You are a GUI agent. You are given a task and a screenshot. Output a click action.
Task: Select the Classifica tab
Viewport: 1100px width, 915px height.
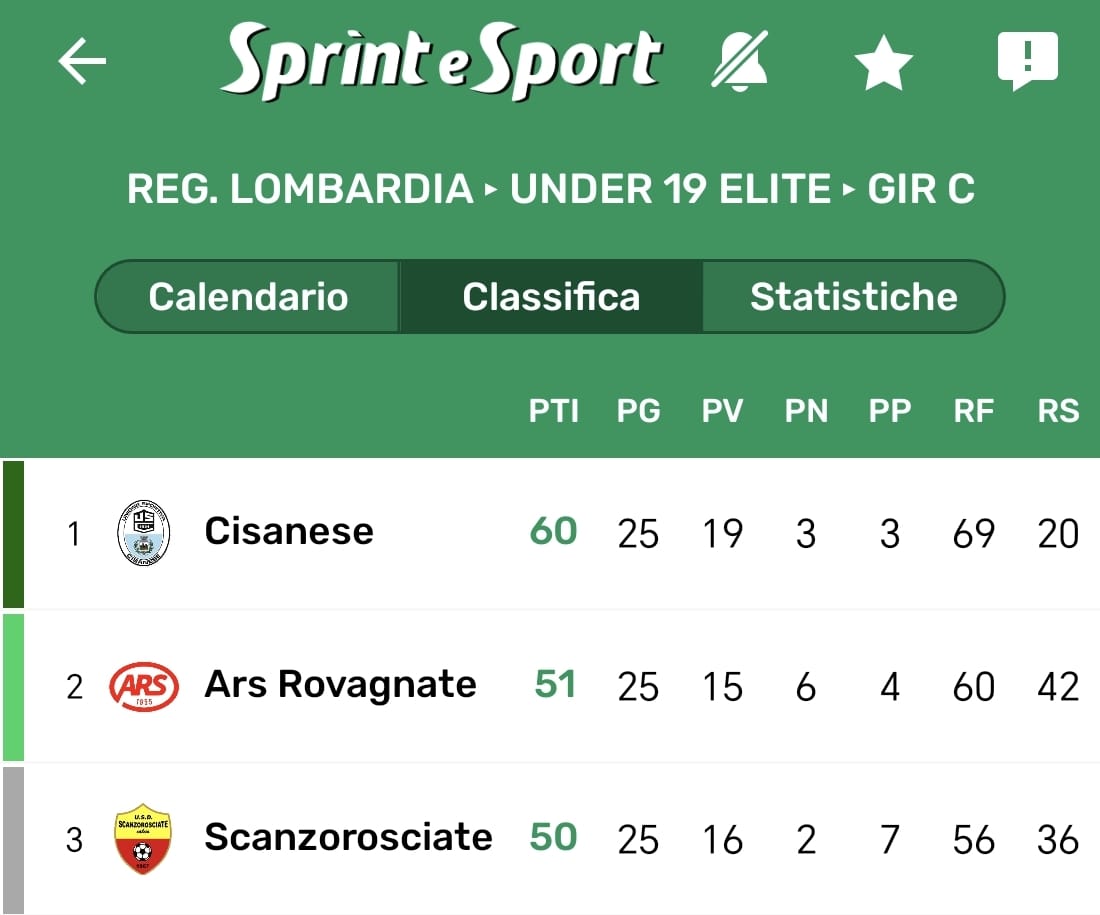click(x=551, y=297)
